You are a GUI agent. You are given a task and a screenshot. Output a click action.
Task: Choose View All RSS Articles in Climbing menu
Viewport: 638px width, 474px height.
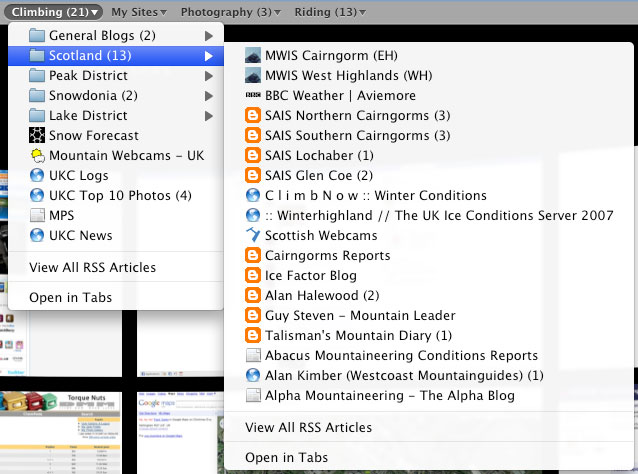point(116,267)
